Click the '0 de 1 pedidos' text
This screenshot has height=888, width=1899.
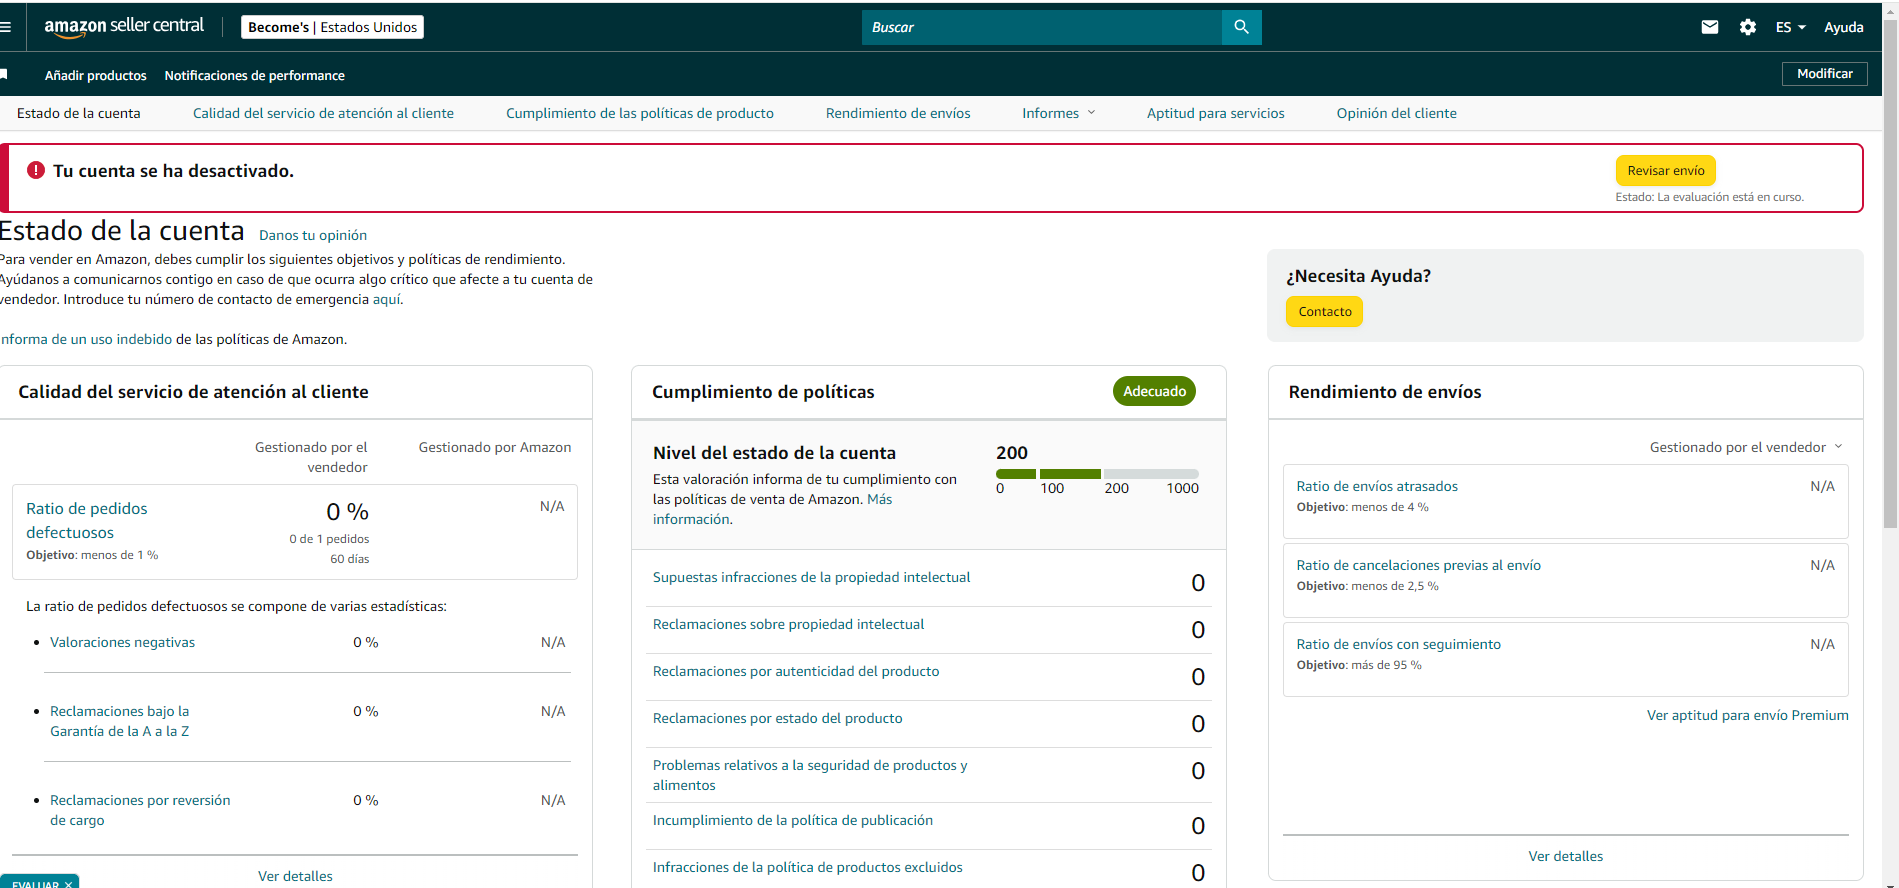(x=329, y=539)
